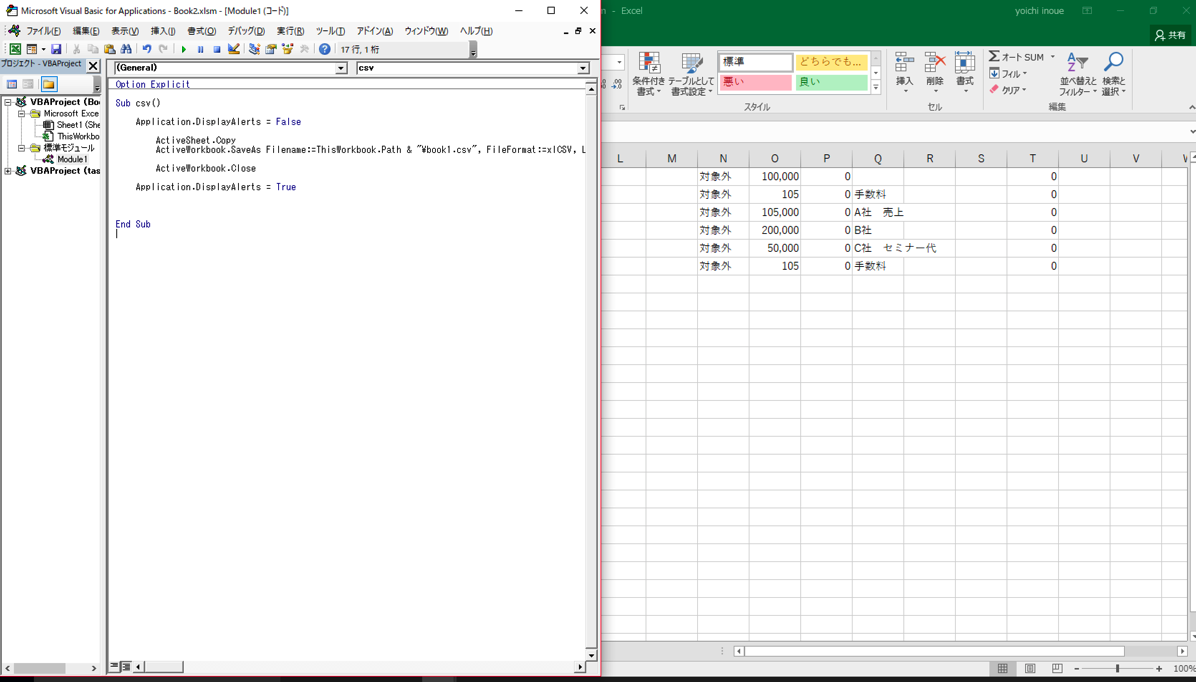
Task: Pause execution with the Break icon
Action: (x=201, y=49)
